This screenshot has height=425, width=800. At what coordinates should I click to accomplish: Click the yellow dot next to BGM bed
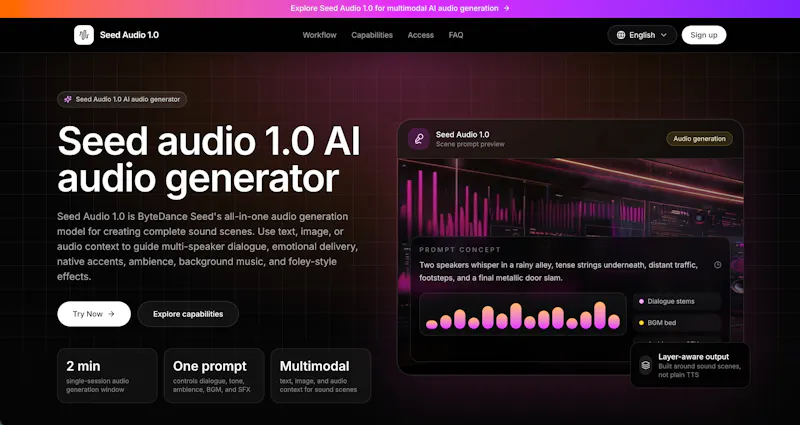[641, 323]
